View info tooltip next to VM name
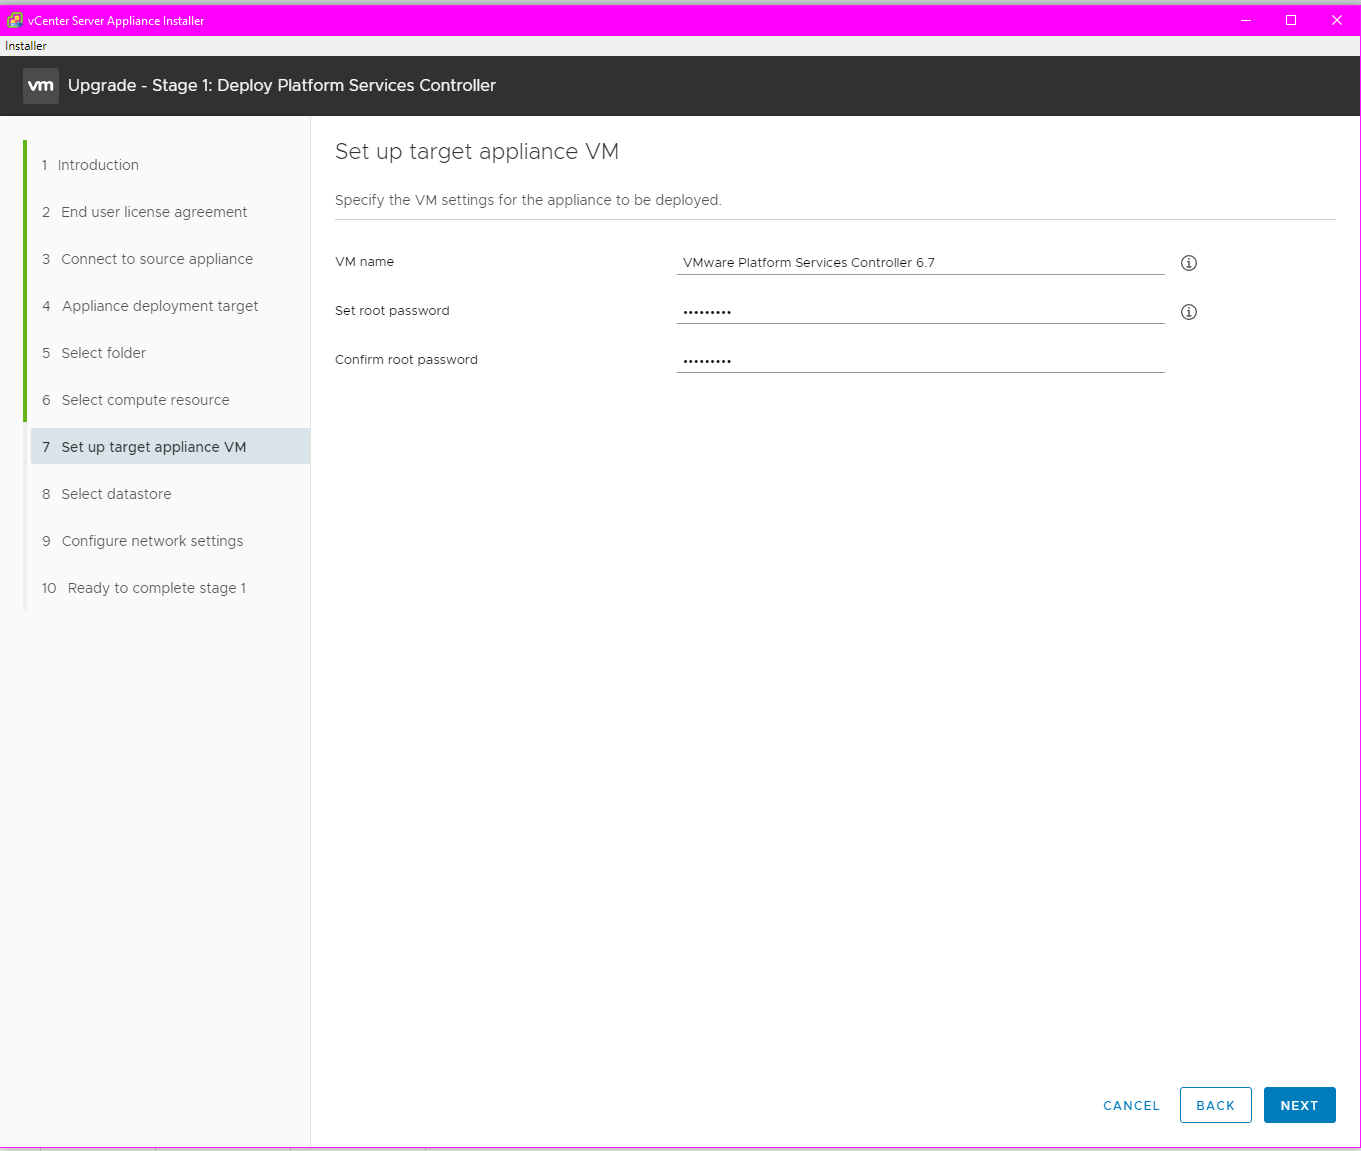This screenshot has height=1151, width=1361. pos(1188,262)
